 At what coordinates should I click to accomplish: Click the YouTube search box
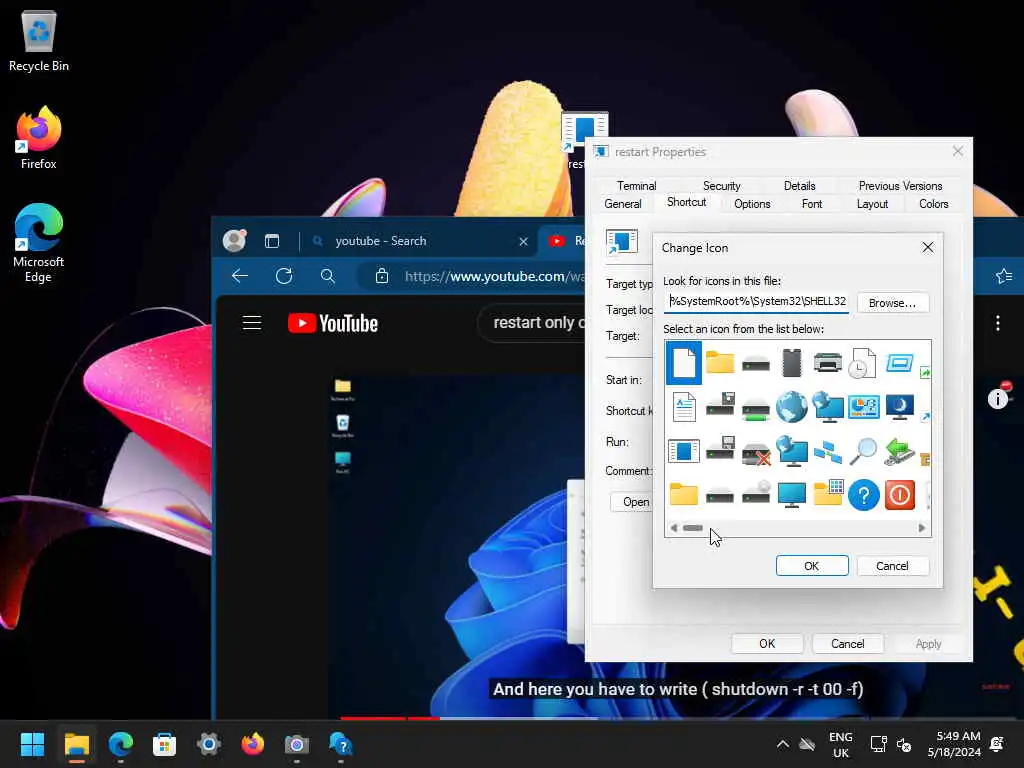[532, 323]
